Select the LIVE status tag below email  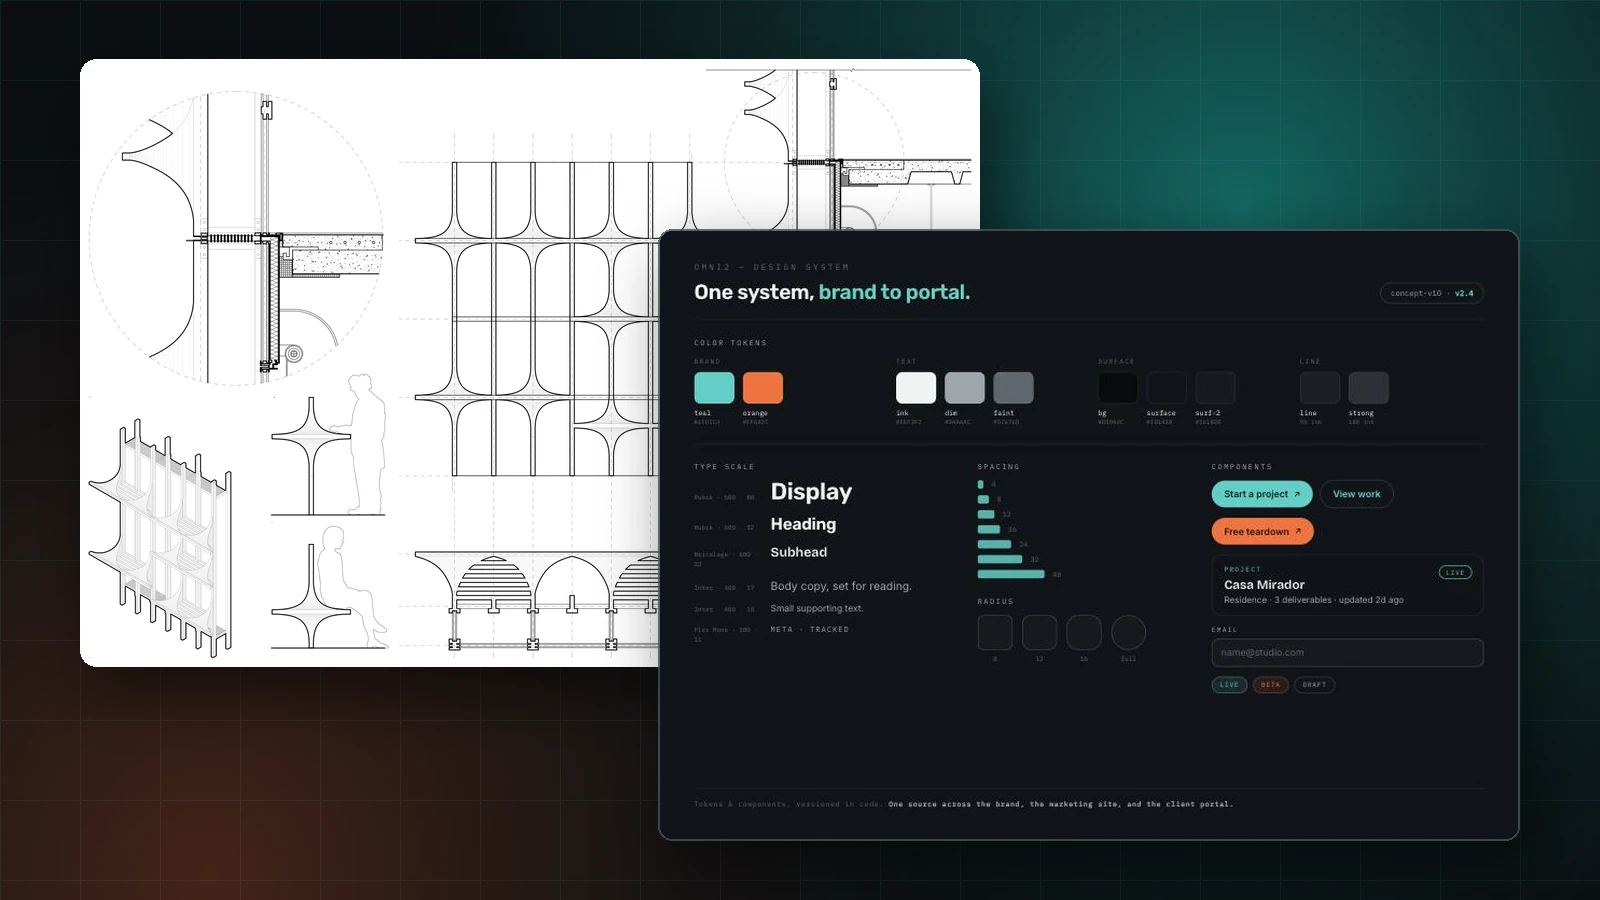pyautogui.click(x=1229, y=685)
